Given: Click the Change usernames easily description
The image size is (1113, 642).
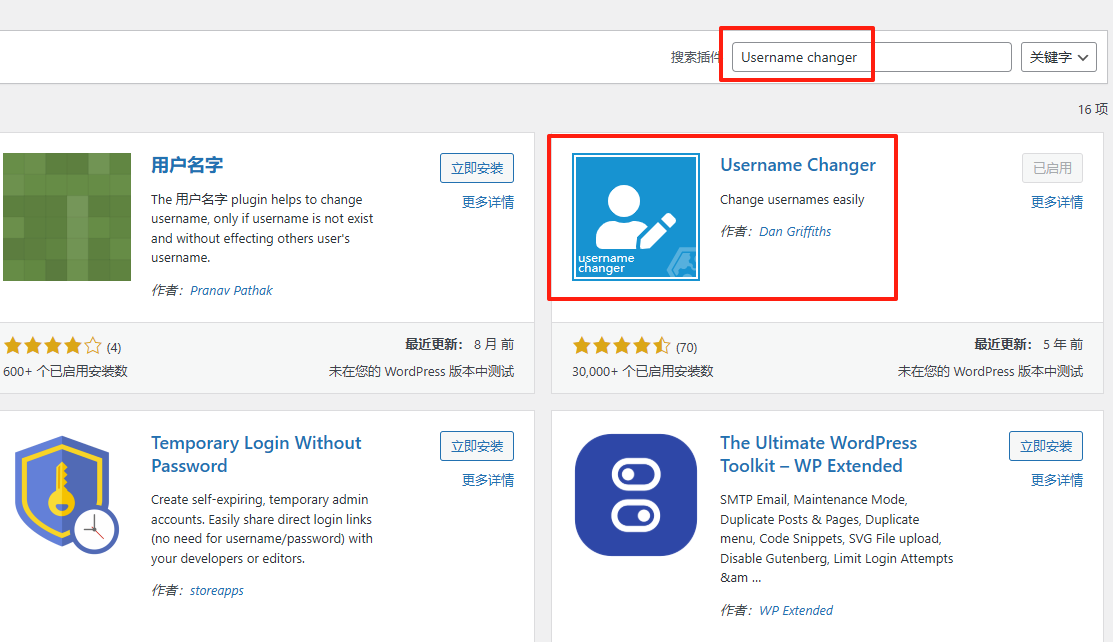Looking at the screenshot, I should point(792,200).
